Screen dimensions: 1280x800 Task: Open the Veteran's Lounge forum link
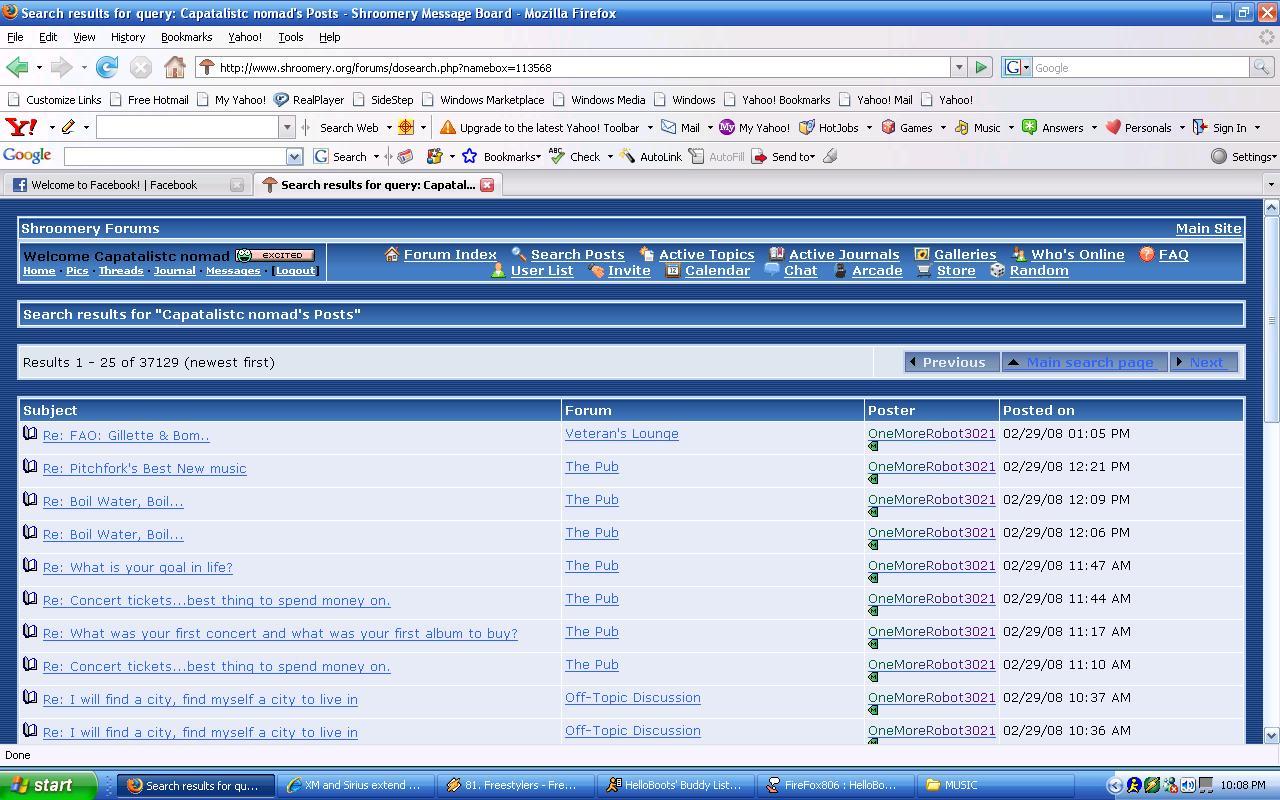(x=622, y=434)
